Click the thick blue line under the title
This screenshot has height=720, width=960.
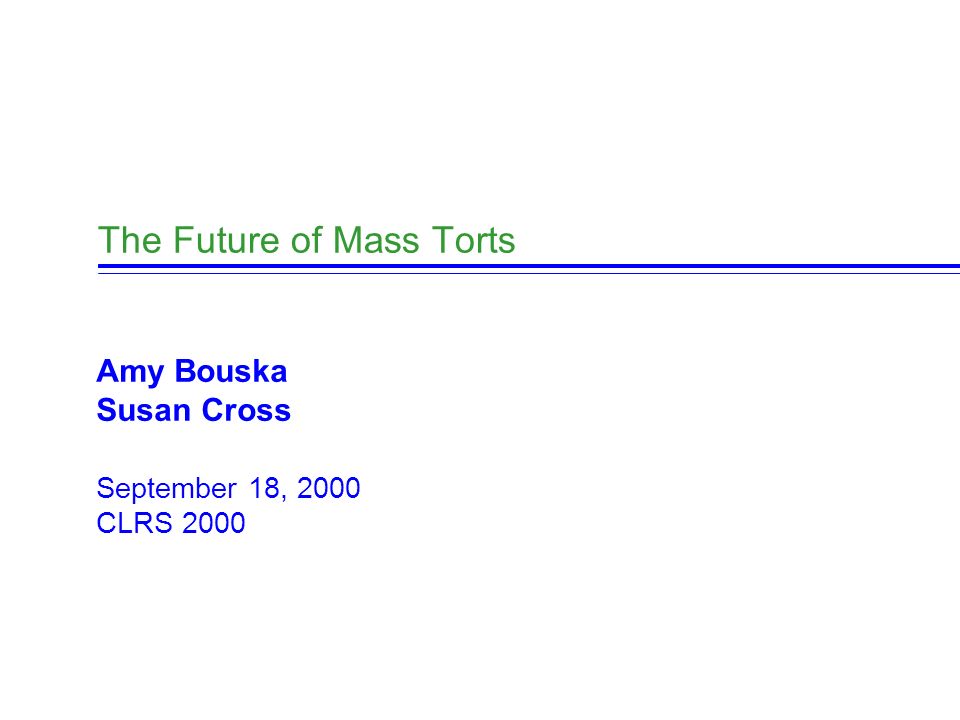point(529,266)
